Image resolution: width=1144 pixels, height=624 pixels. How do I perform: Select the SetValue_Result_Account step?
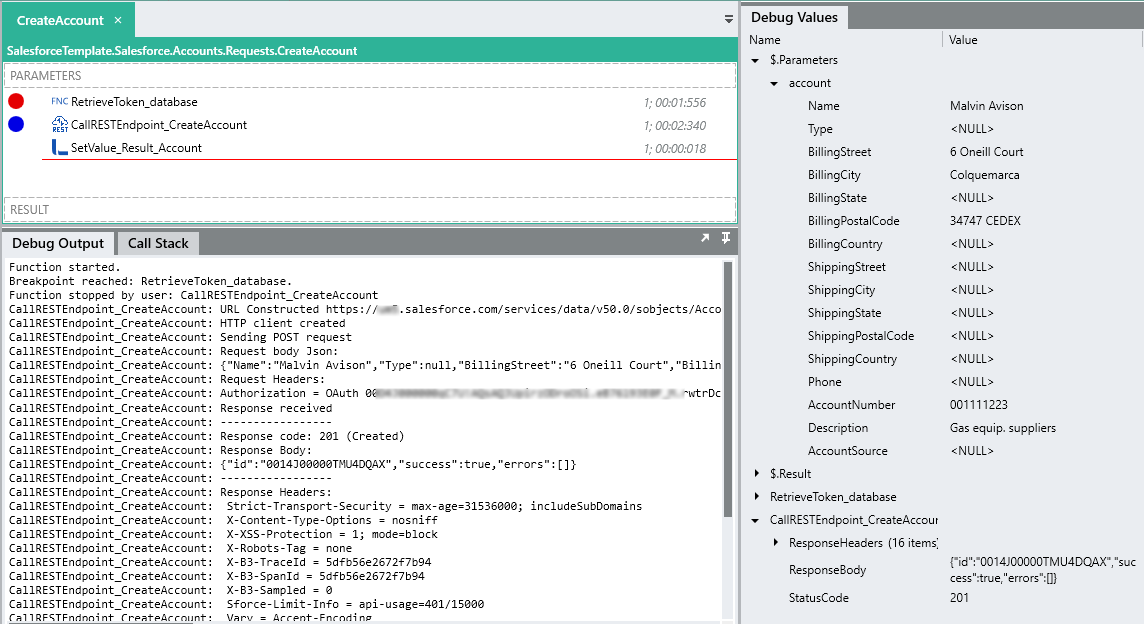(136, 148)
